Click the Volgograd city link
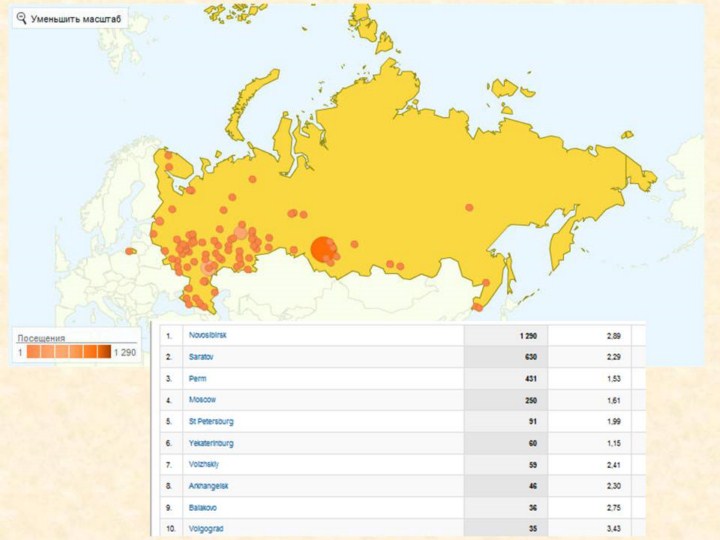The width and height of the screenshot is (720, 540). click(x=208, y=528)
